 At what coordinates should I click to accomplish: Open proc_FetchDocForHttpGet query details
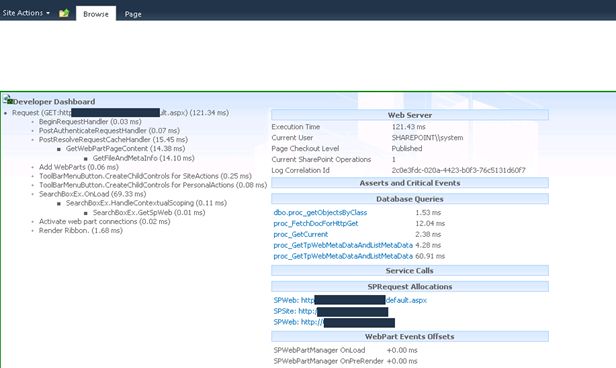316,223
